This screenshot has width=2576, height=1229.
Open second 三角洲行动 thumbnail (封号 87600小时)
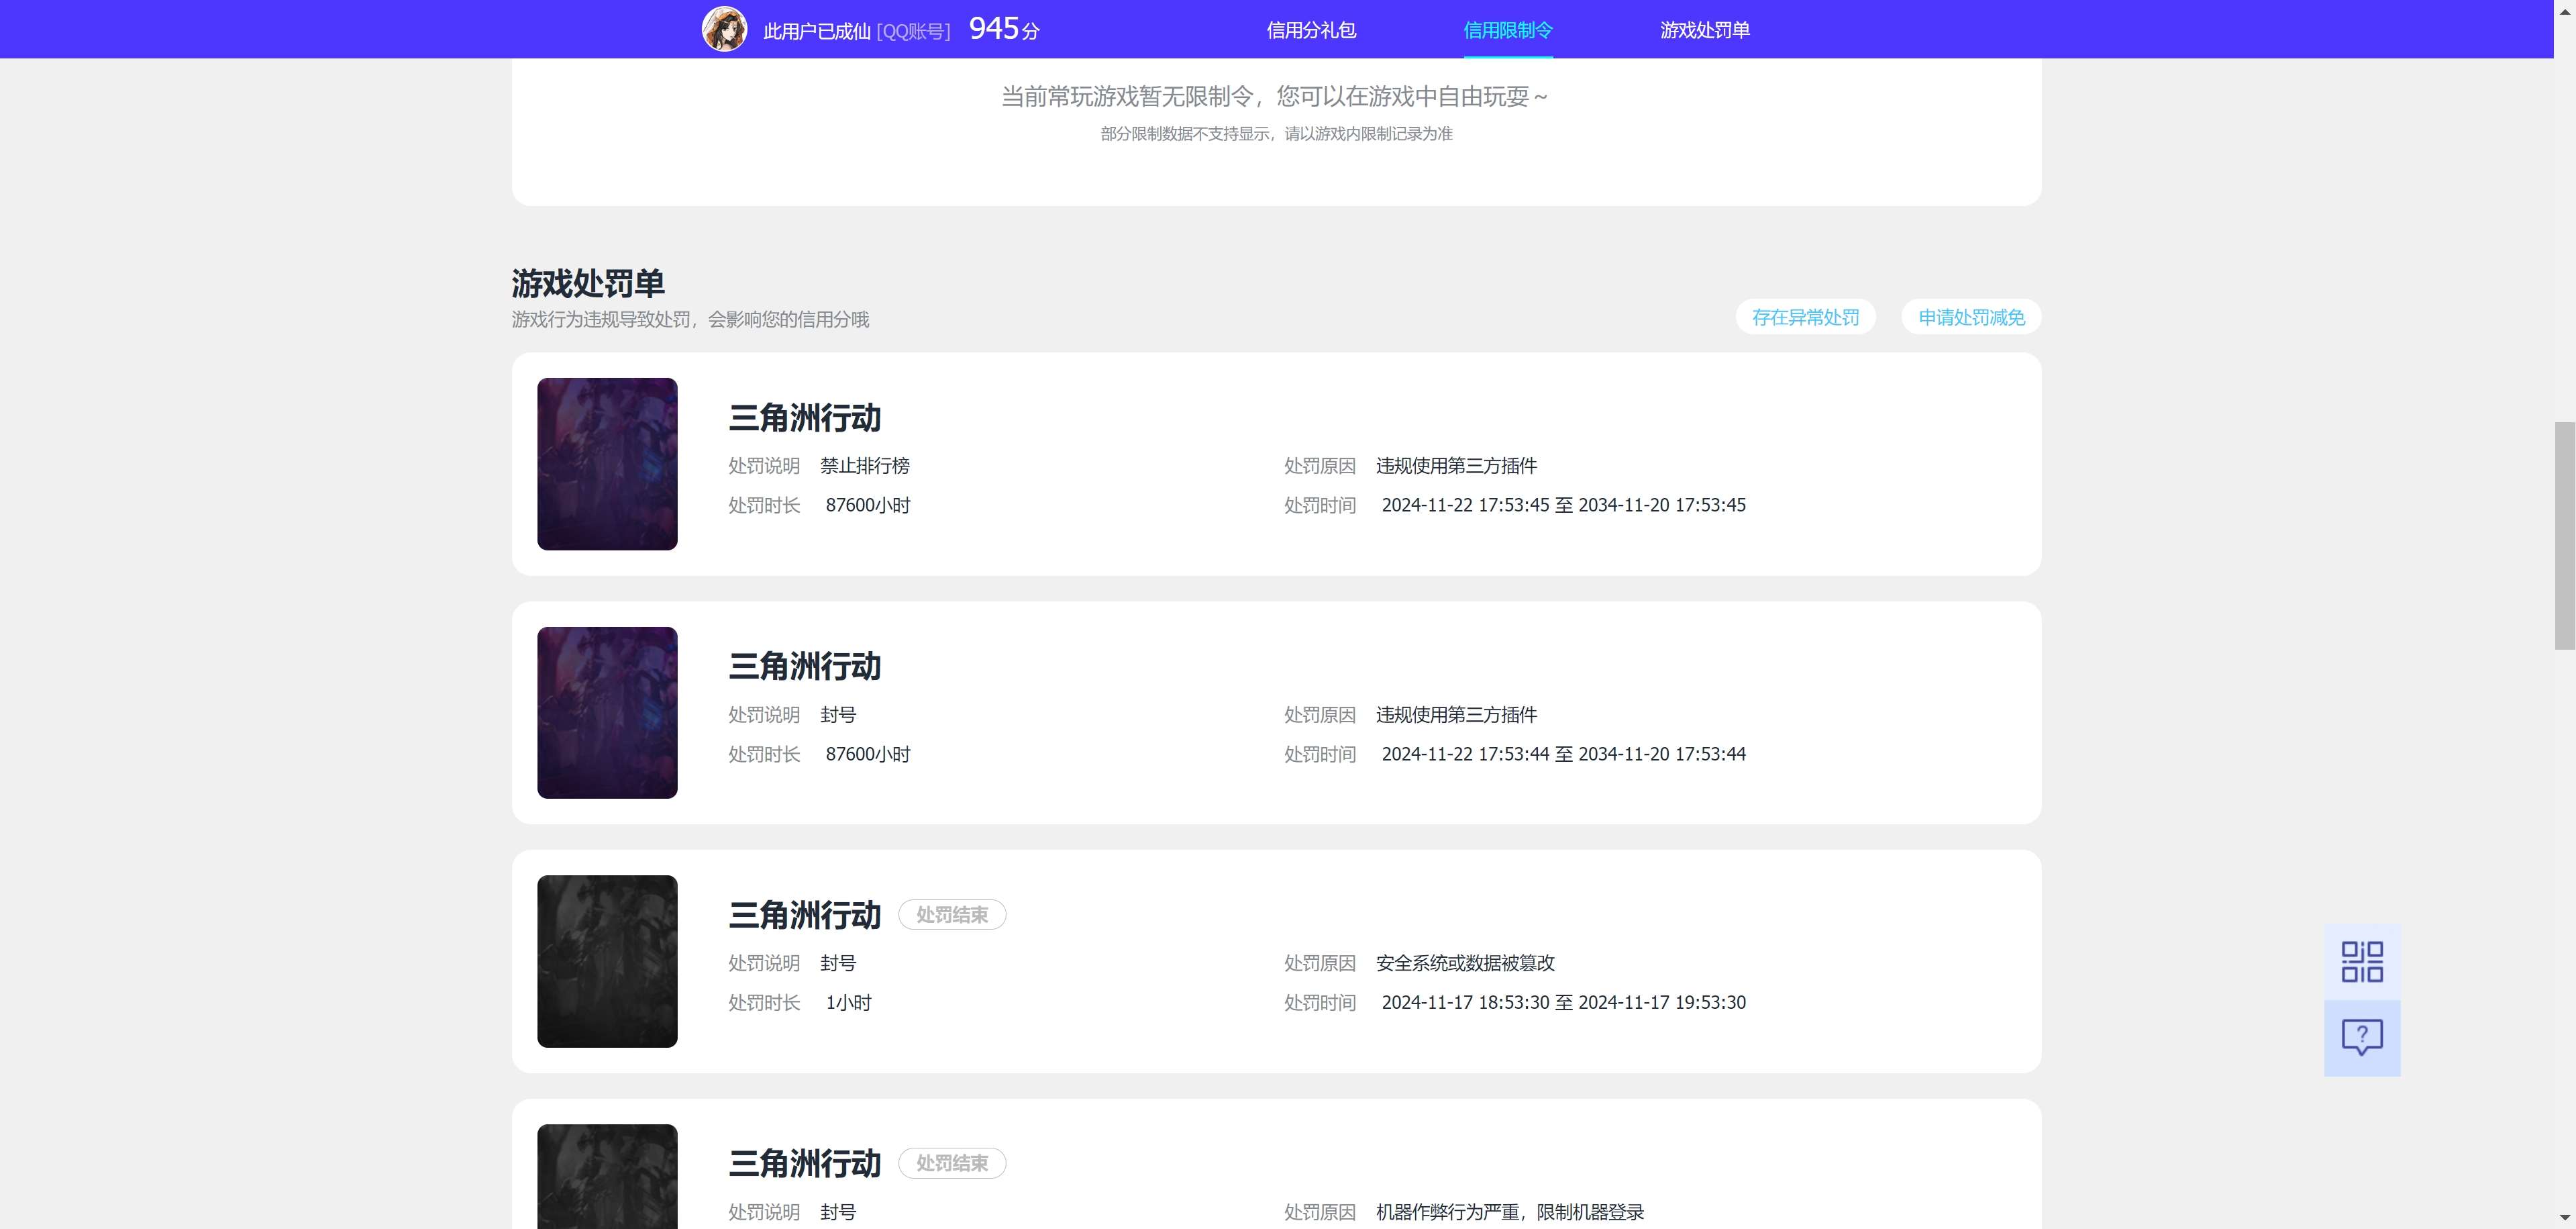point(607,712)
